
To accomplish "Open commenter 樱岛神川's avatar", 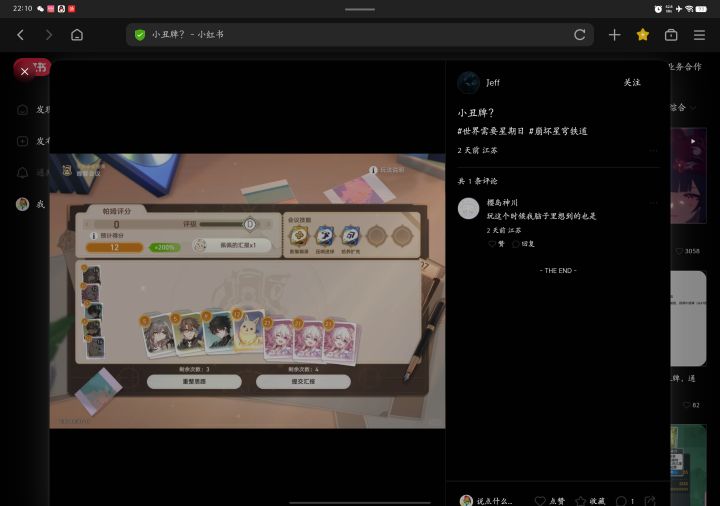I will [x=468, y=208].
